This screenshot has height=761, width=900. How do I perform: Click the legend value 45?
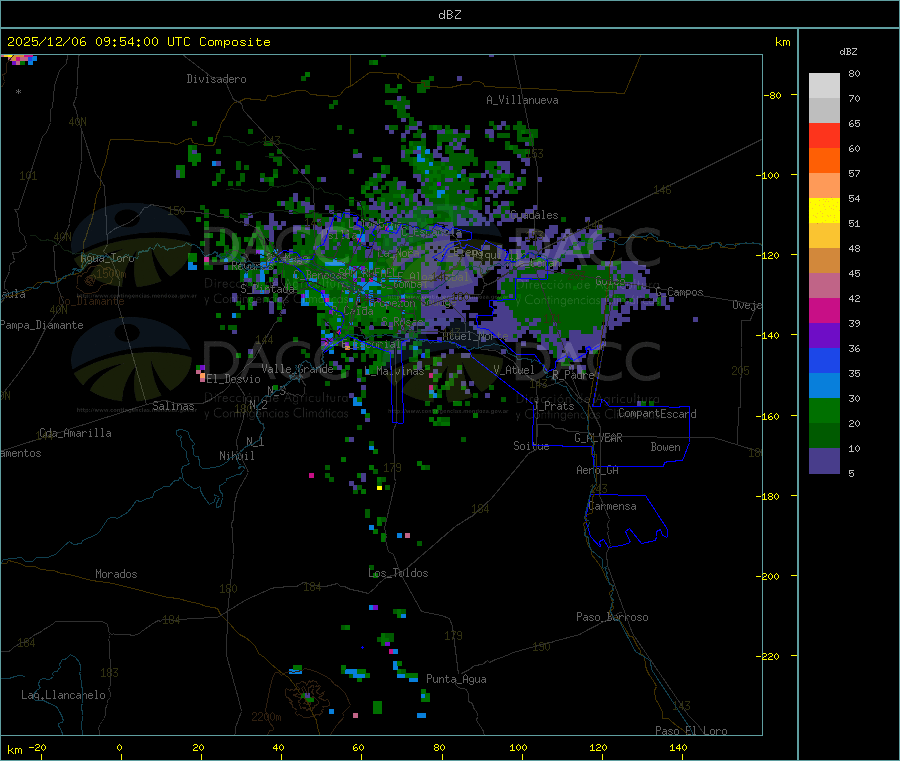[x=854, y=274]
